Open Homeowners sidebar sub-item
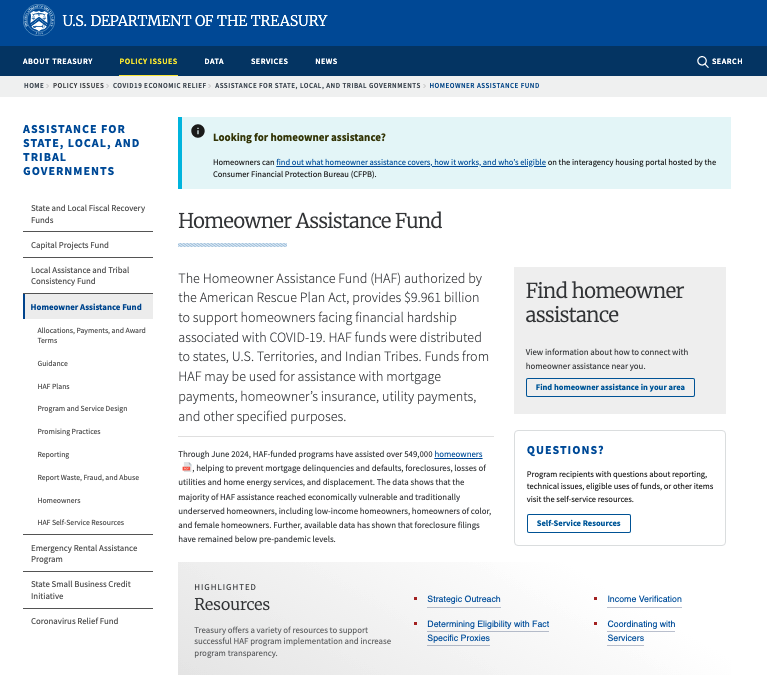The width and height of the screenshot is (767, 686). point(59,501)
